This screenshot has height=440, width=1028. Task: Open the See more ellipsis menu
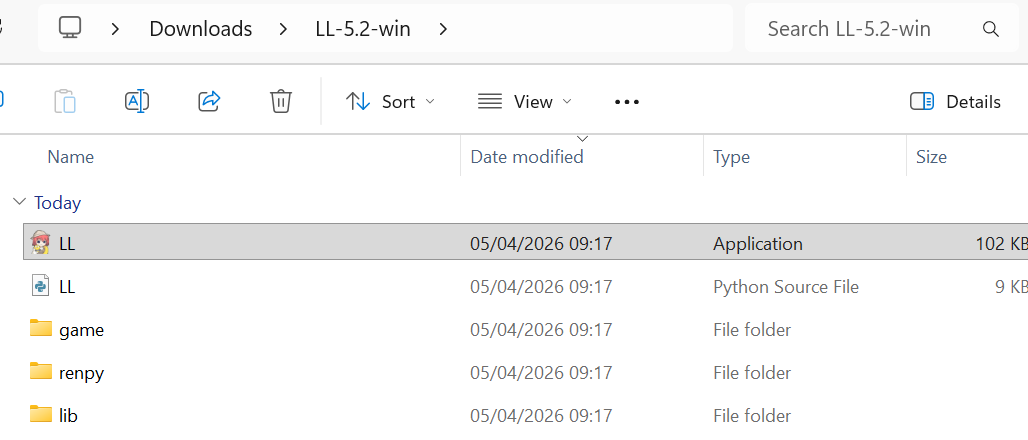pos(627,101)
